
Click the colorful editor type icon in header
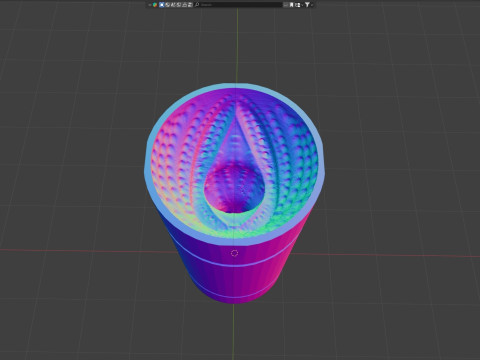pos(155,5)
